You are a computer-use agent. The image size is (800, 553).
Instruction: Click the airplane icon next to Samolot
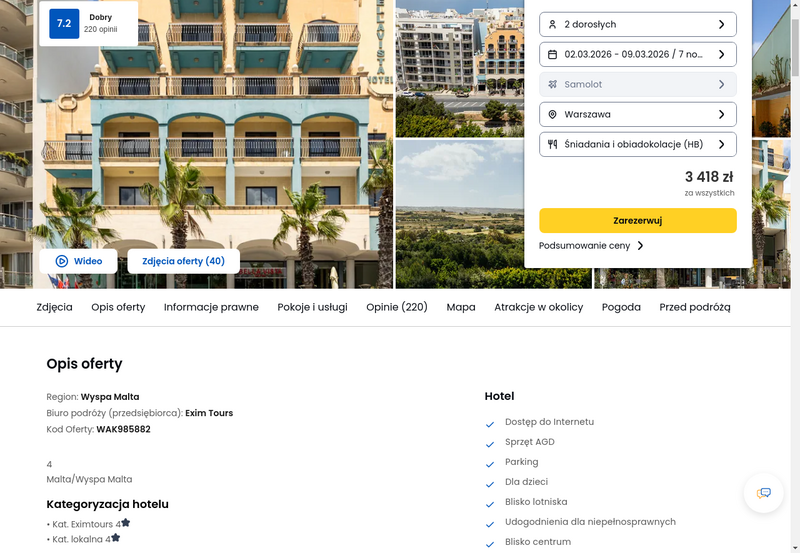tap(552, 85)
